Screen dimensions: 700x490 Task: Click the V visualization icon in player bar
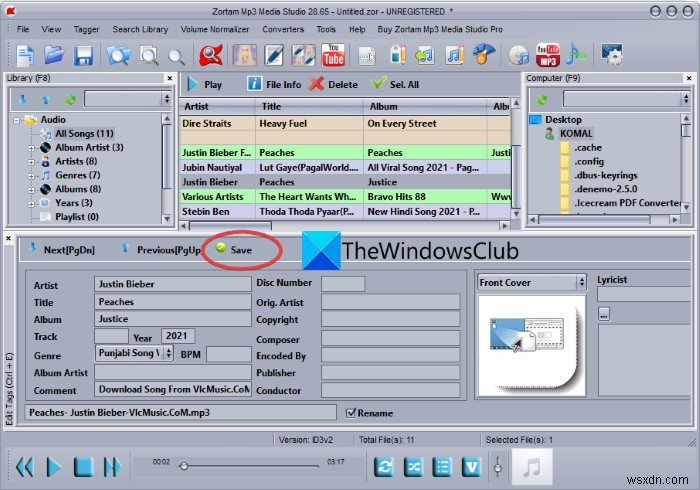(x=471, y=467)
